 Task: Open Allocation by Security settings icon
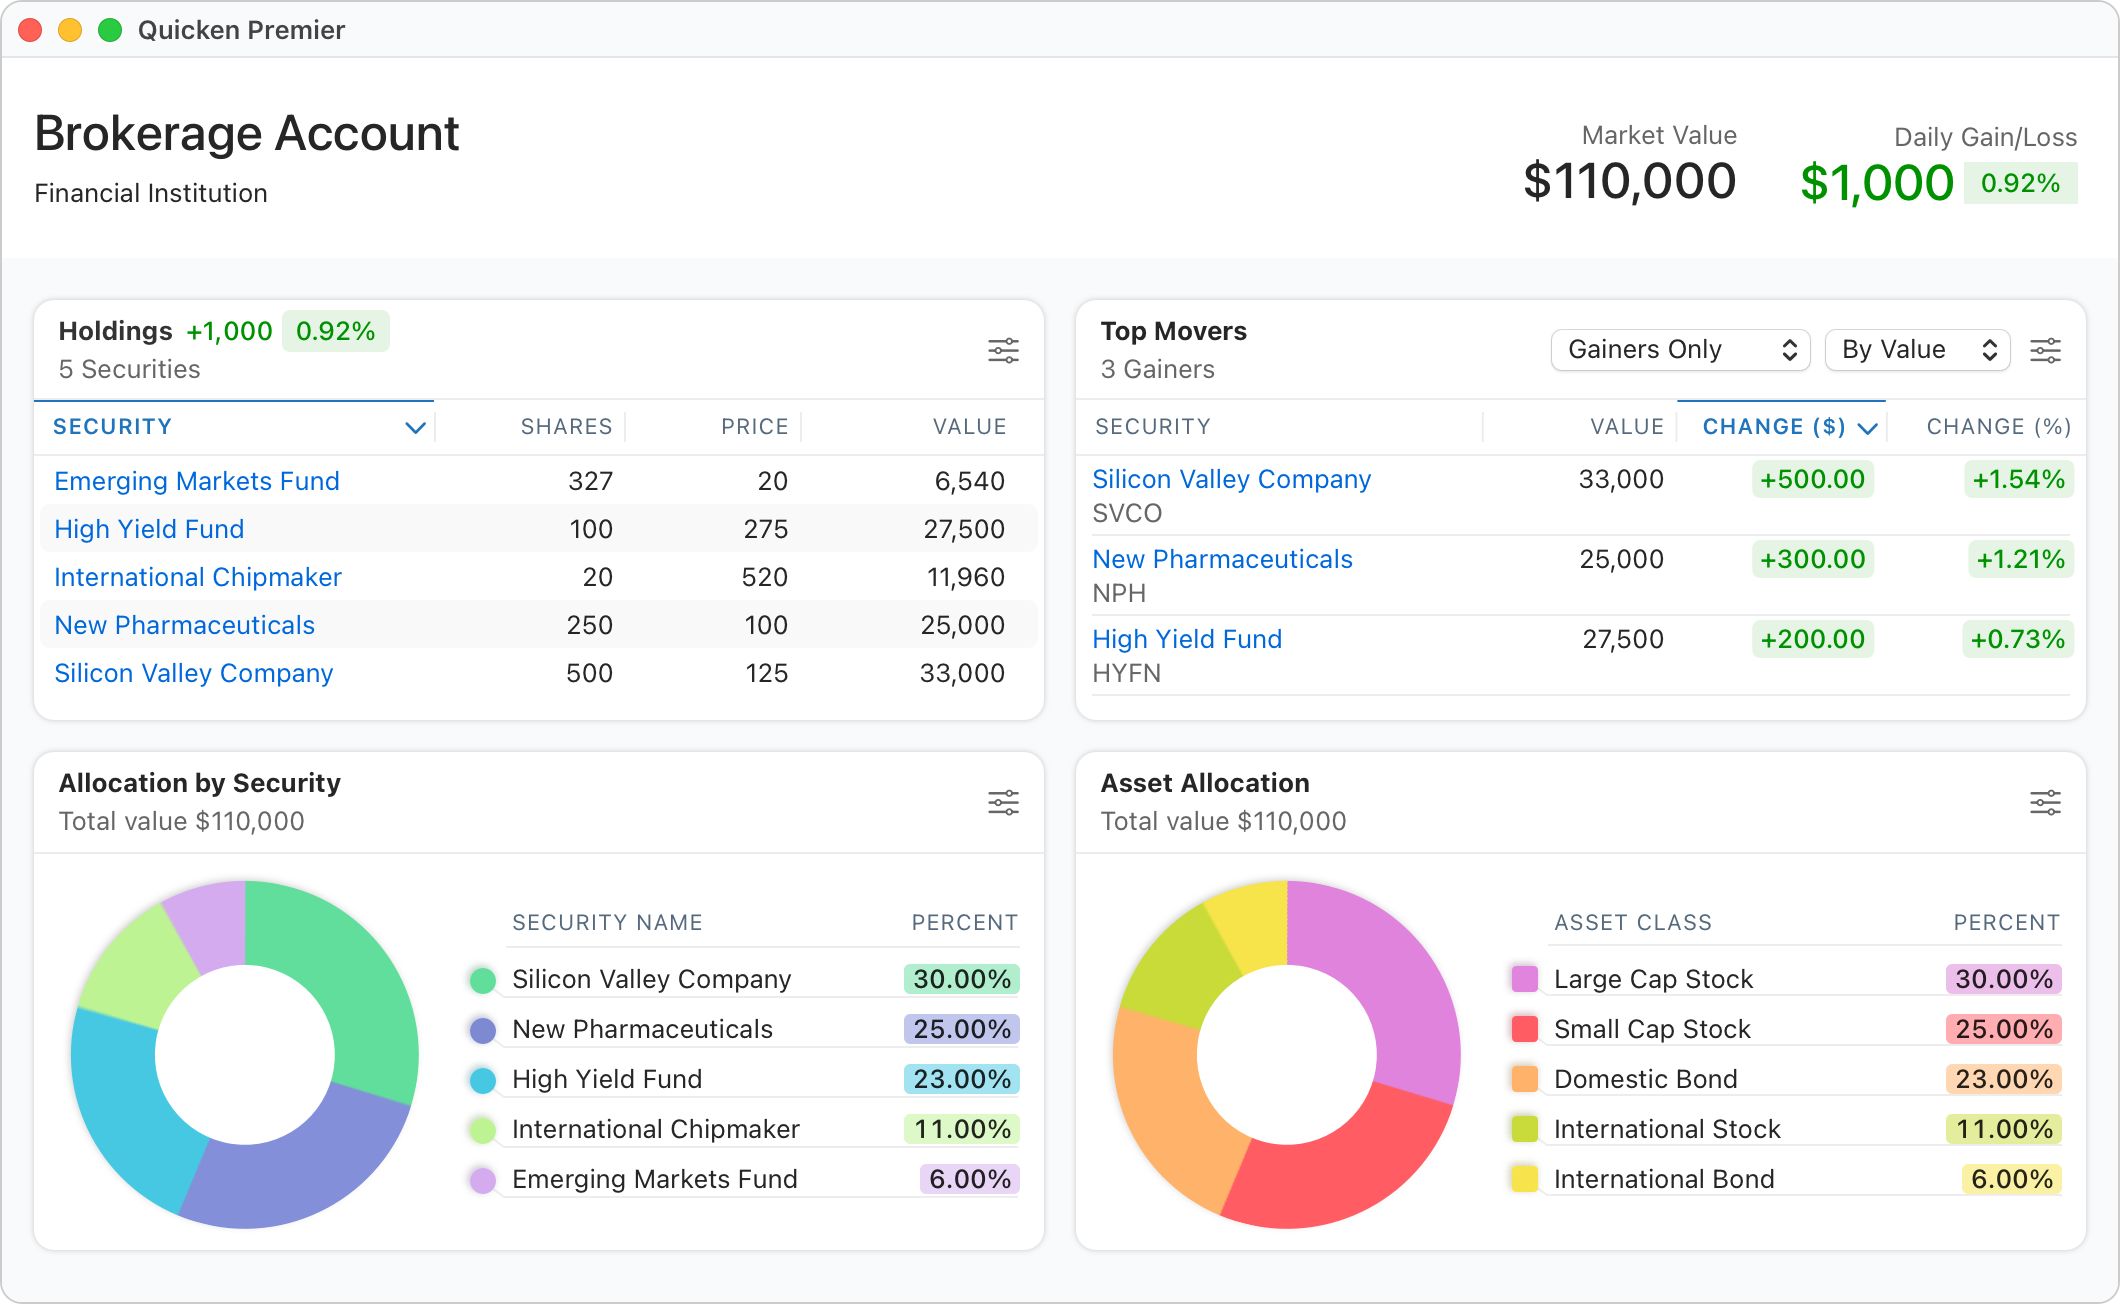tap(1003, 802)
